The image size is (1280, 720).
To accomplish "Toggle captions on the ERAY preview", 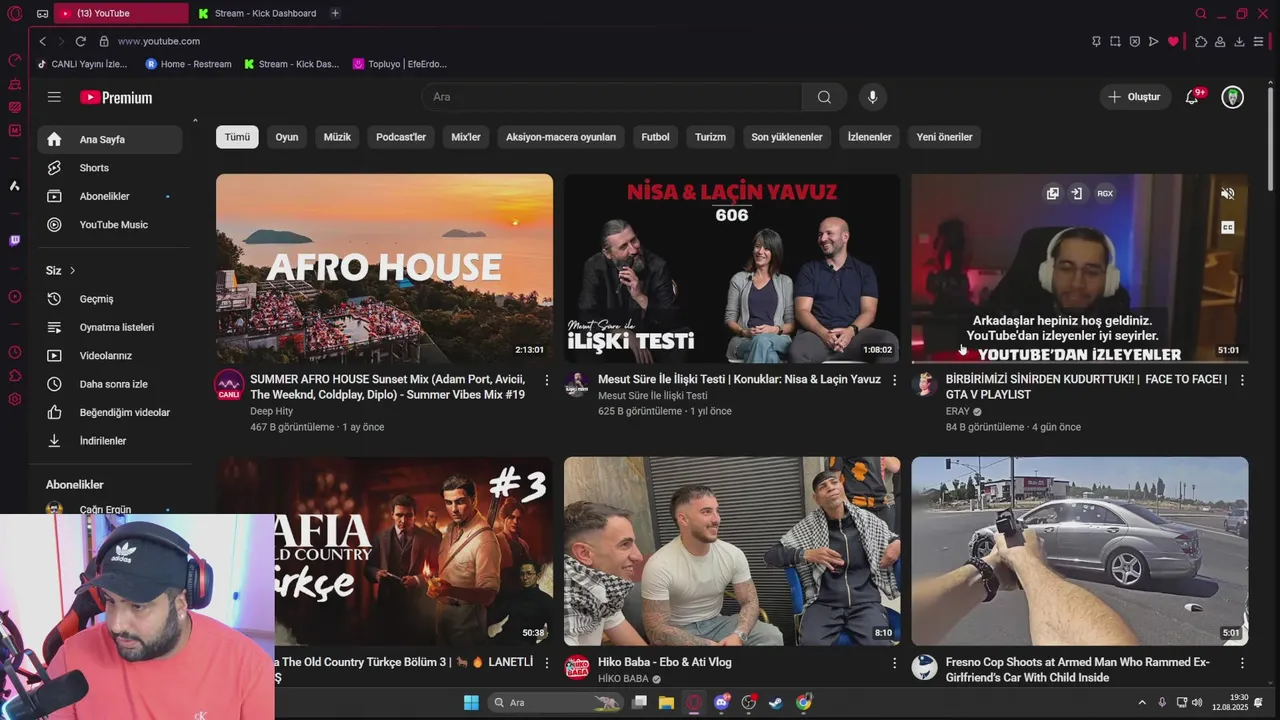I will [1228, 227].
